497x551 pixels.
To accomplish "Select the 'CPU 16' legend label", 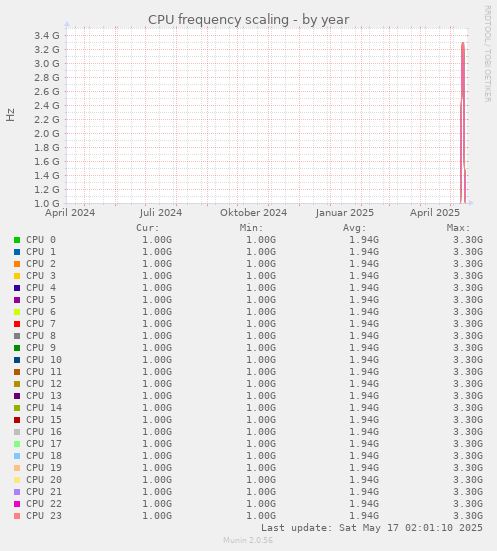I will (x=44, y=432).
